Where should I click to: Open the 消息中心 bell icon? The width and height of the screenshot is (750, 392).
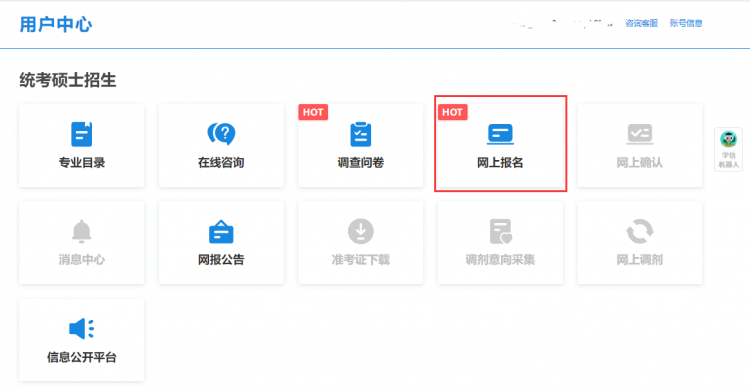81,231
